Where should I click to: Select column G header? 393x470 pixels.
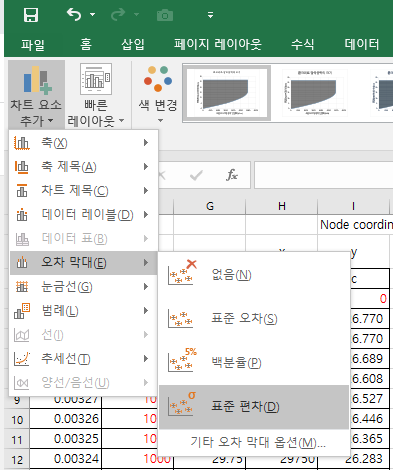pos(210,206)
